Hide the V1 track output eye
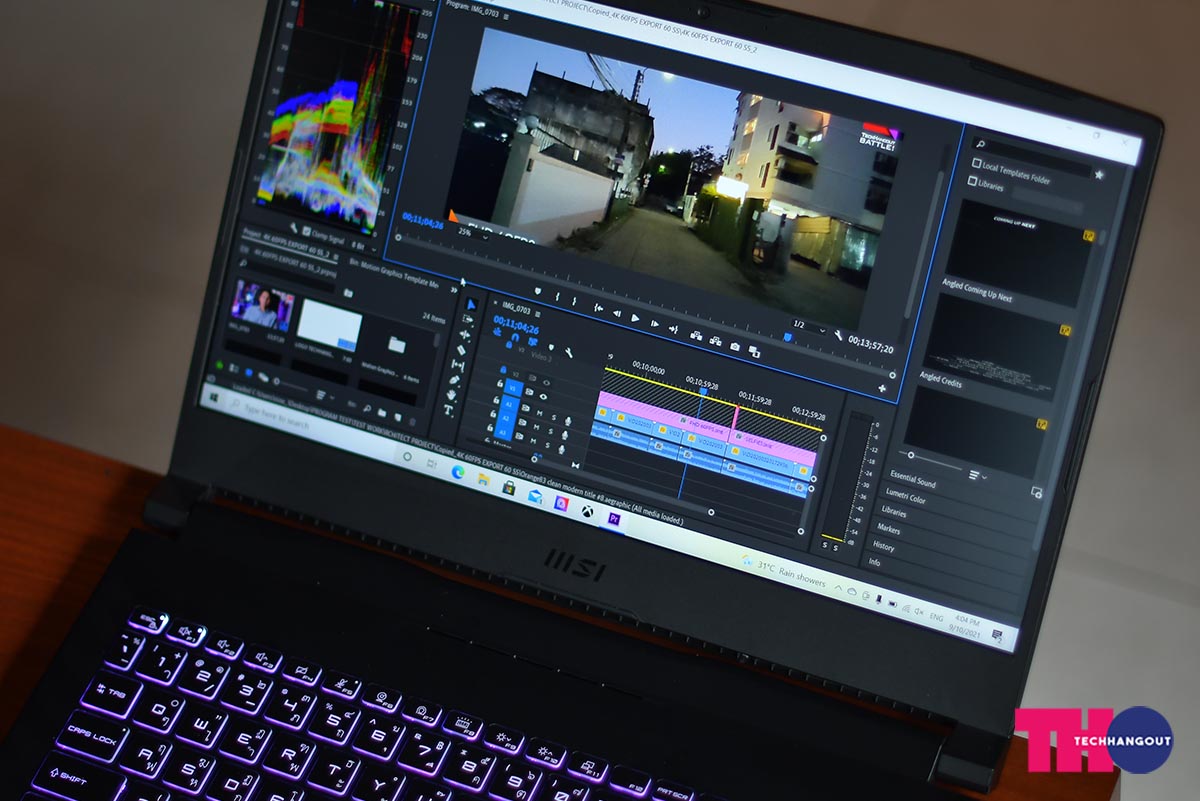Image resolution: width=1200 pixels, height=801 pixels. point(543,397)
